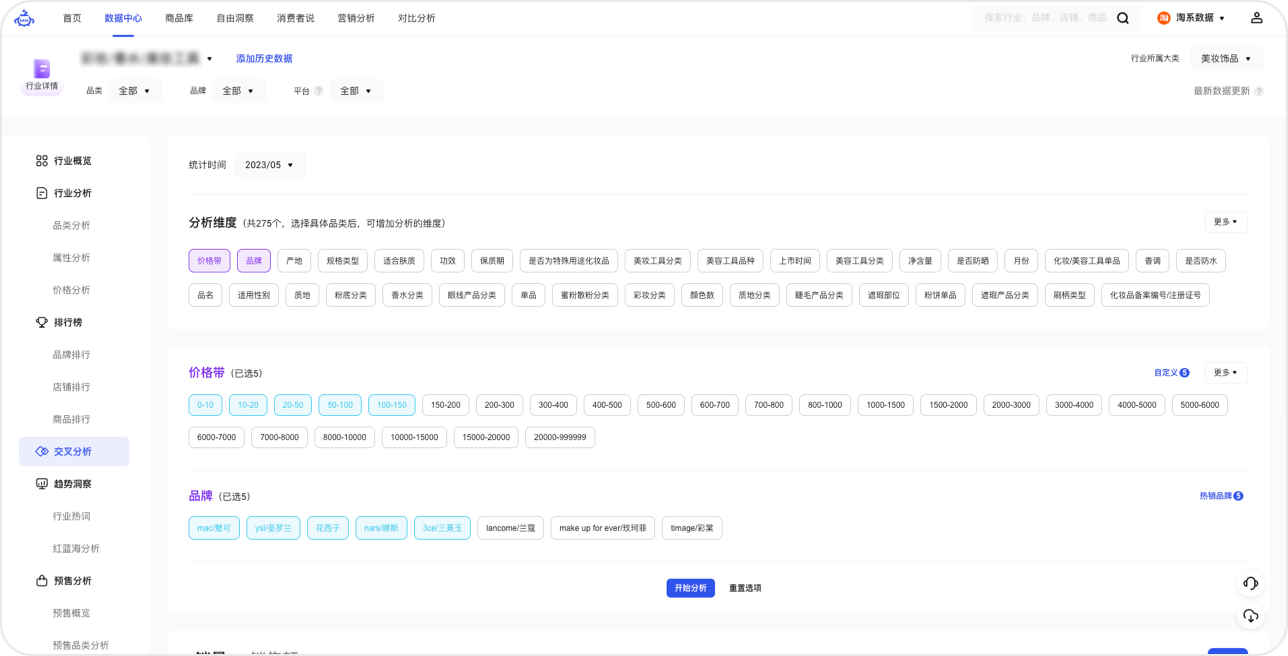
Task: Click the 排行榜 trophy icon in sidebar
Action: point(41,322)
